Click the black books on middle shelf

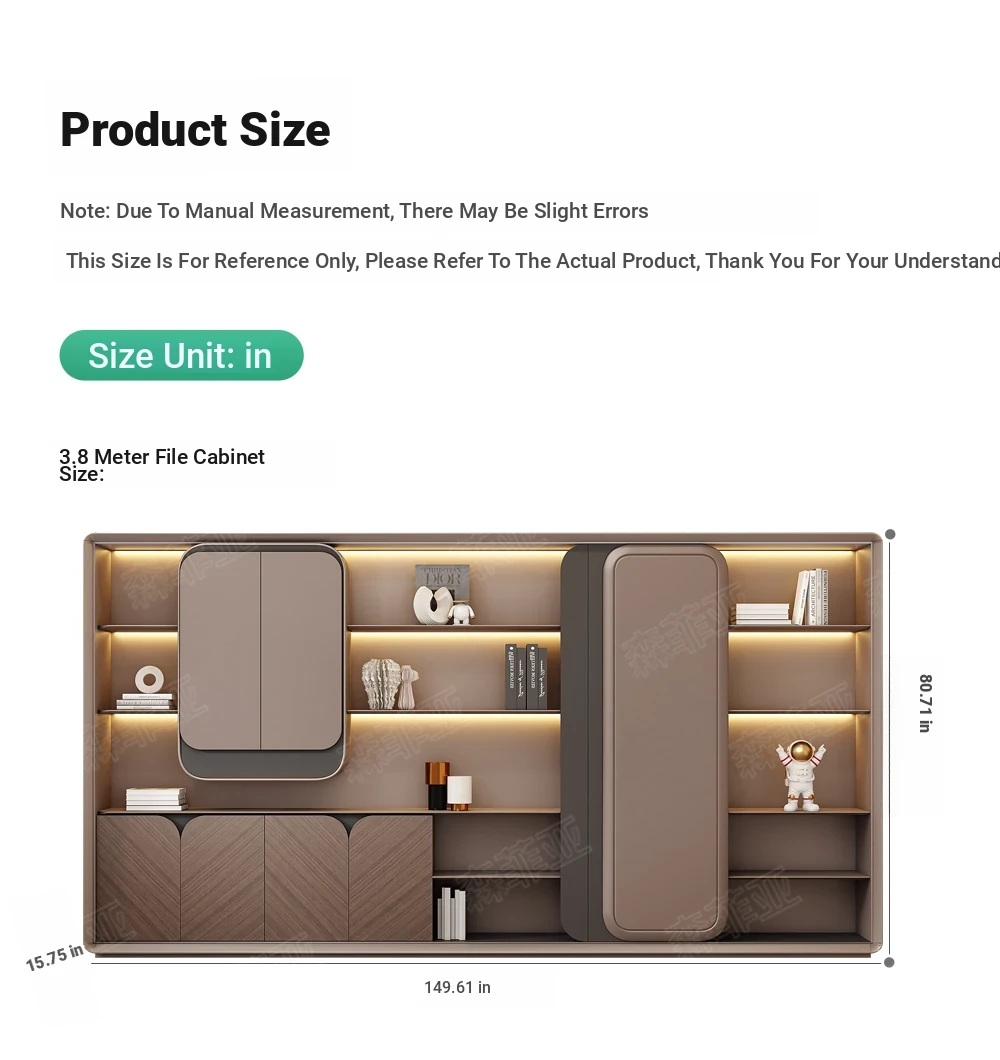(526, 677)
